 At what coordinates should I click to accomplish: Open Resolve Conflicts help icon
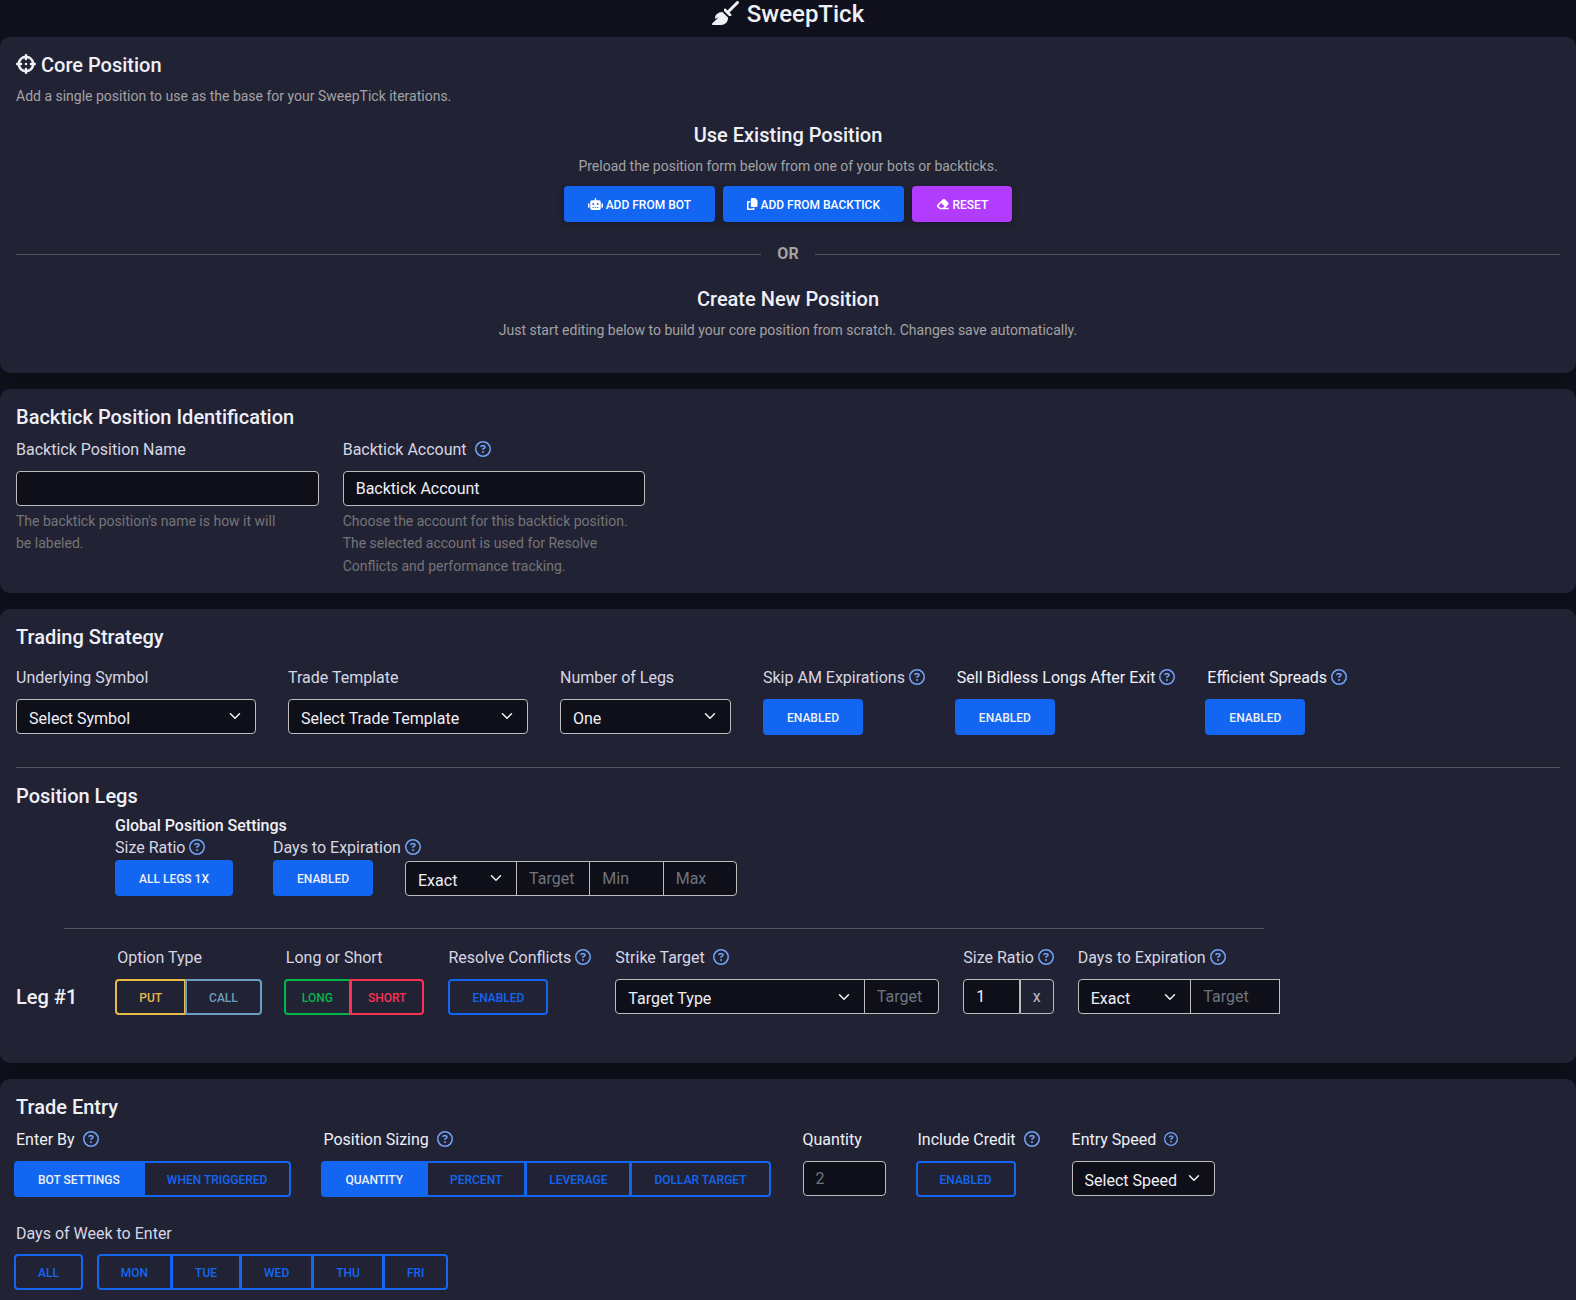point(583,957)
